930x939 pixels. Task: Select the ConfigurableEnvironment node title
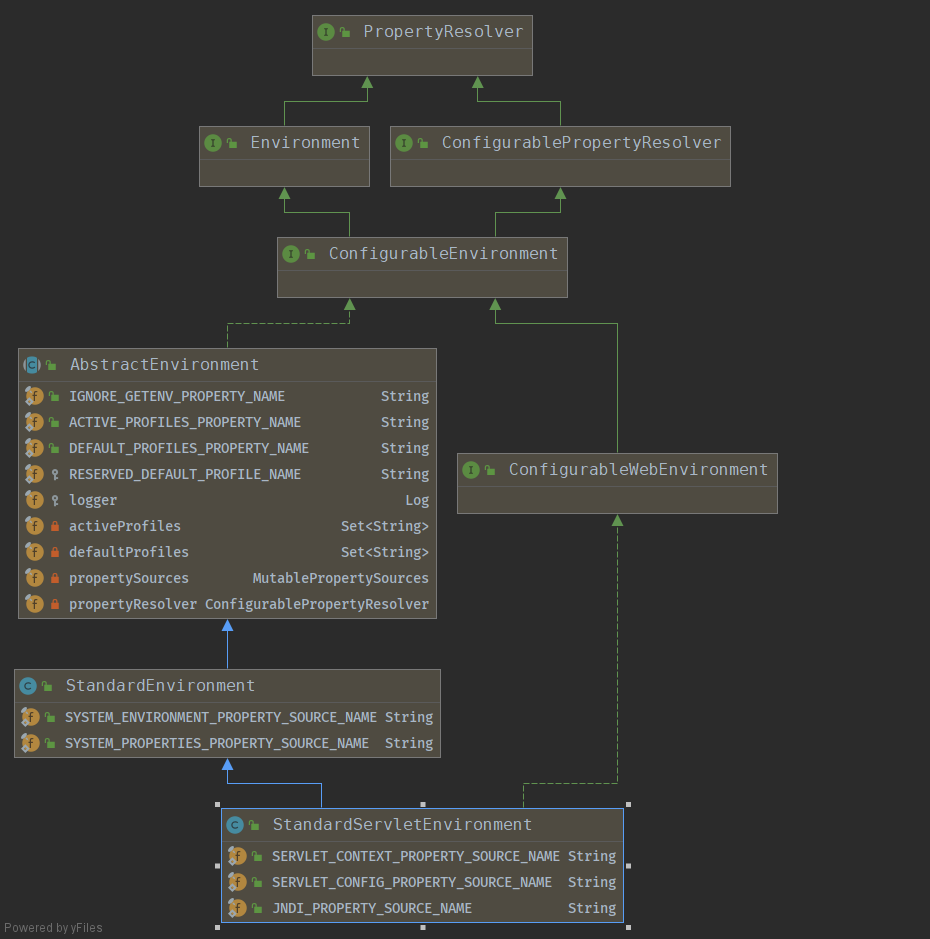[x=443, y=254]
